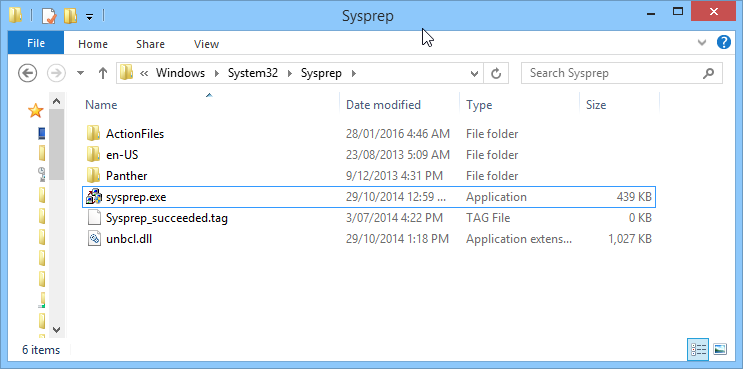The image size is (743, 369).
Task: Click the en-US folder name
Action: coord(122,155)
